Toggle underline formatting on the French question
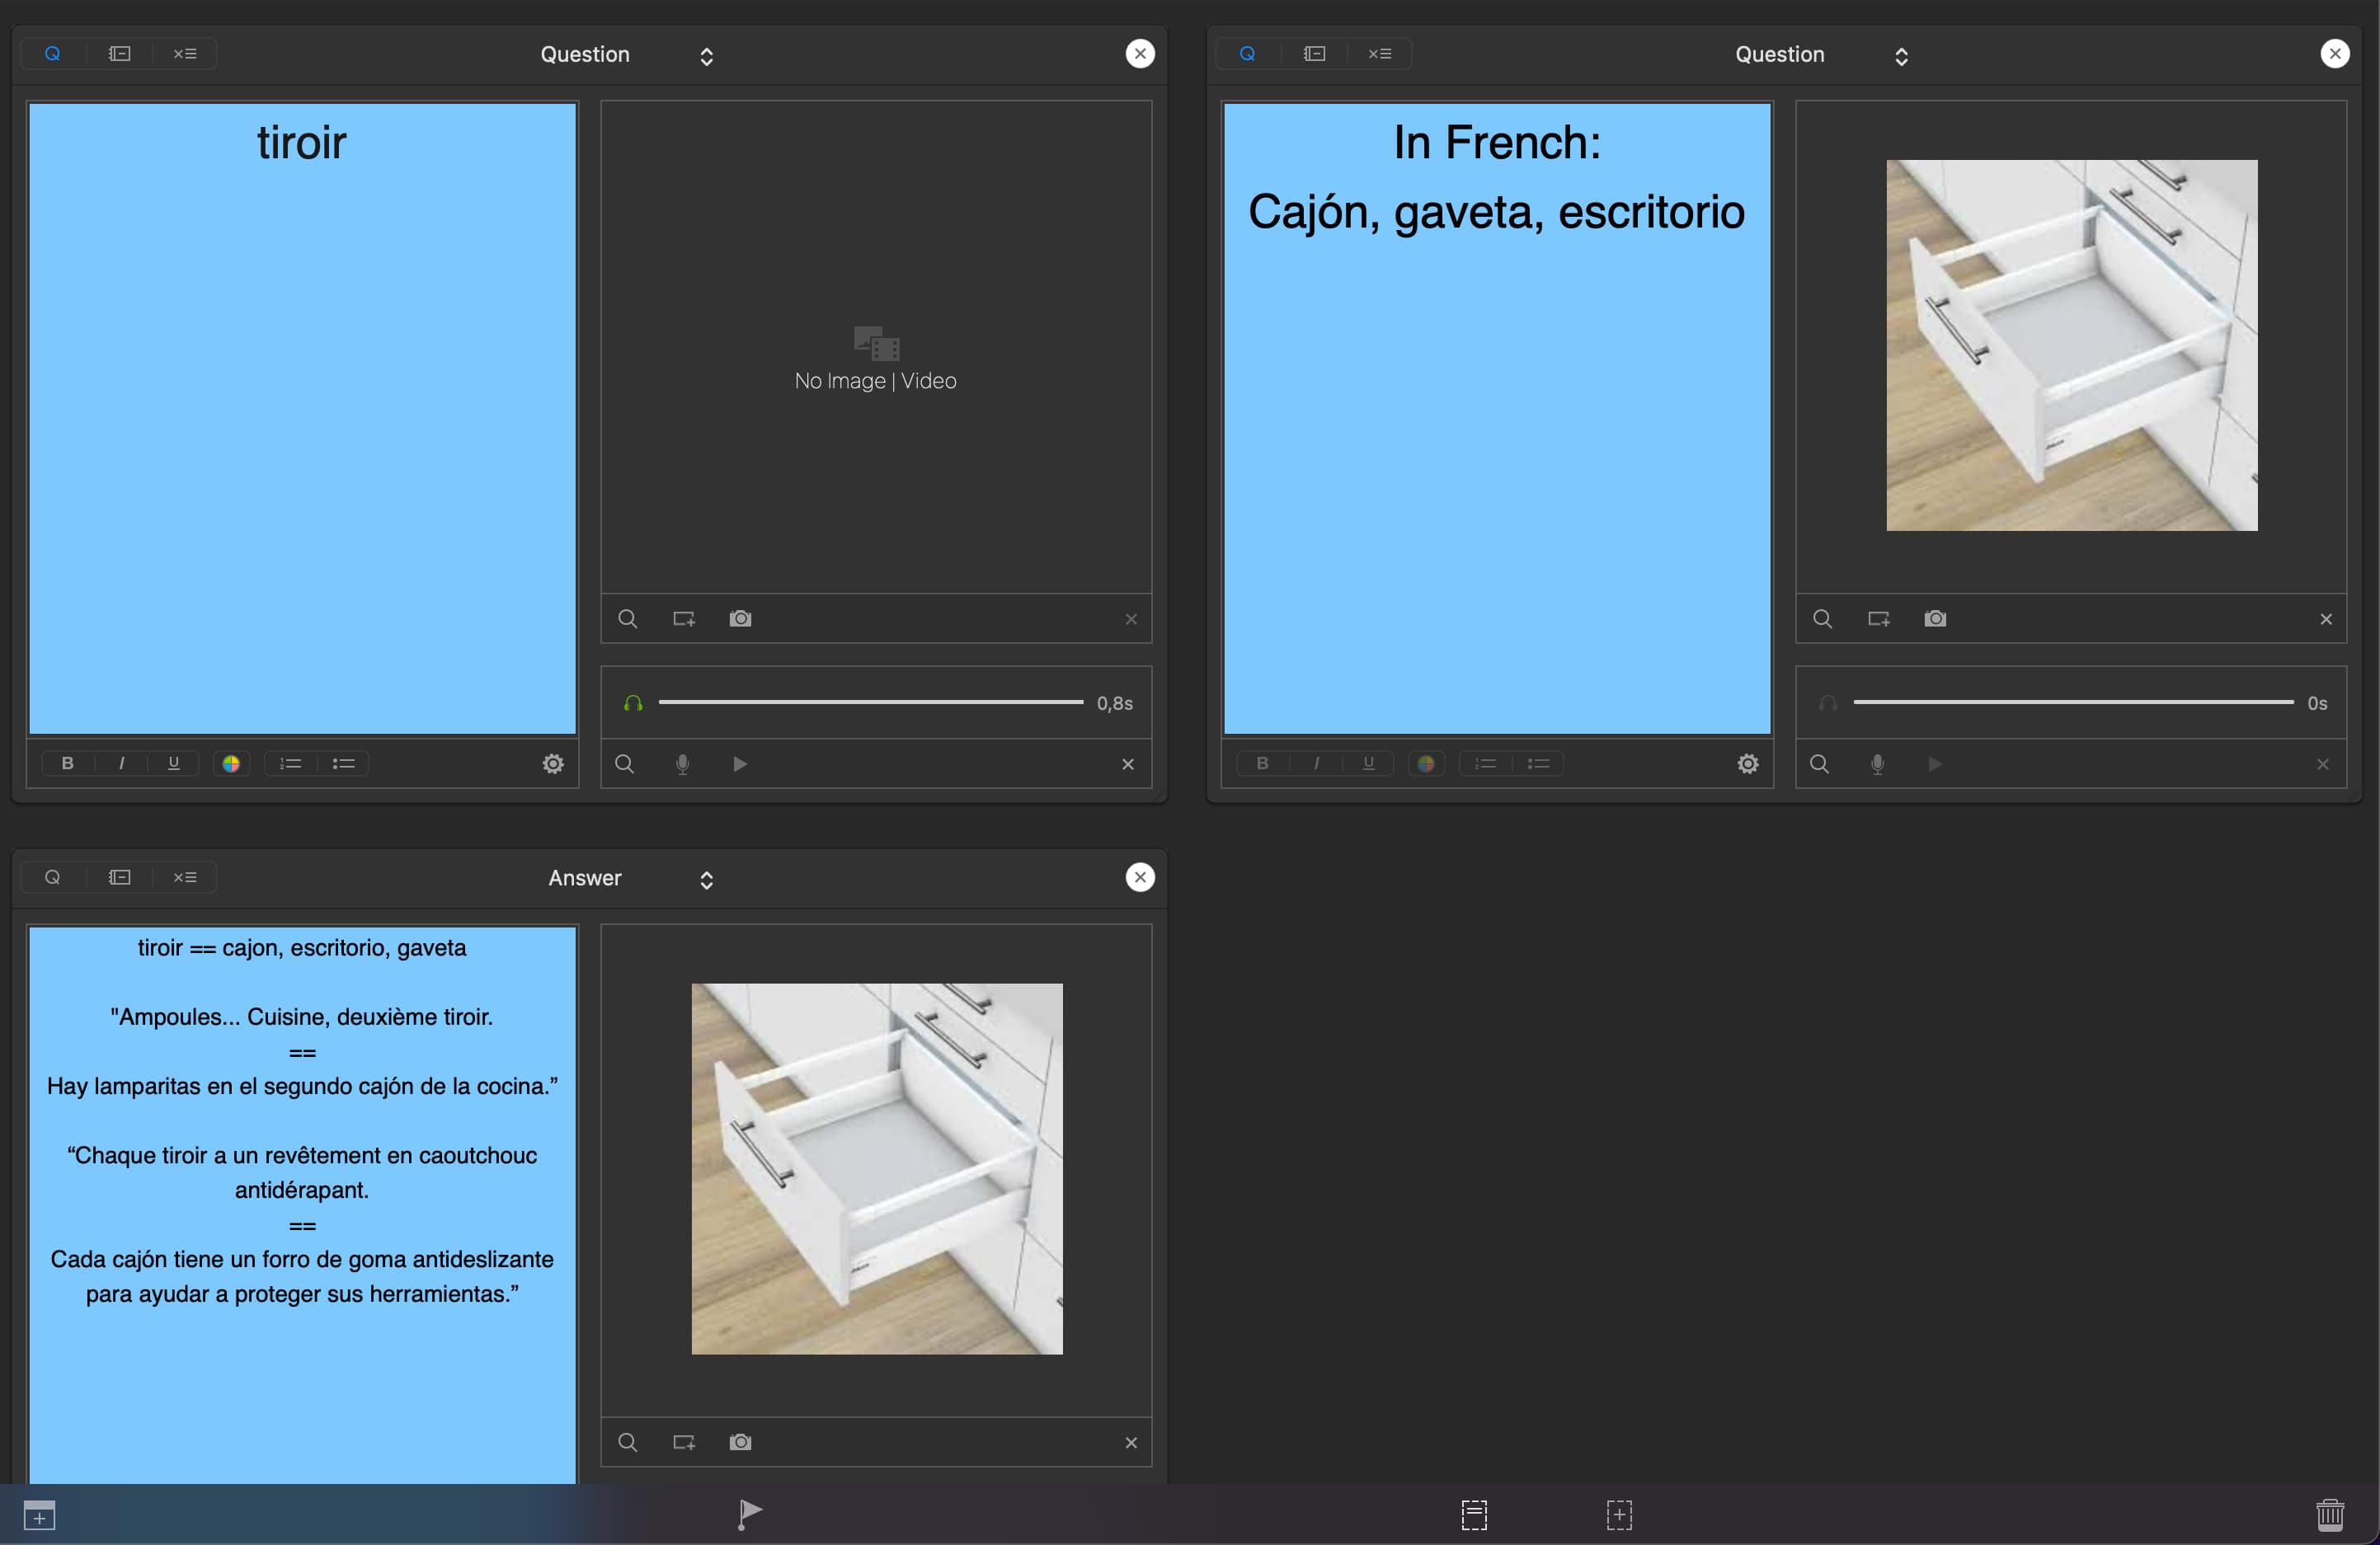The image size is (2380, 1545). [x=1367, y=763]
